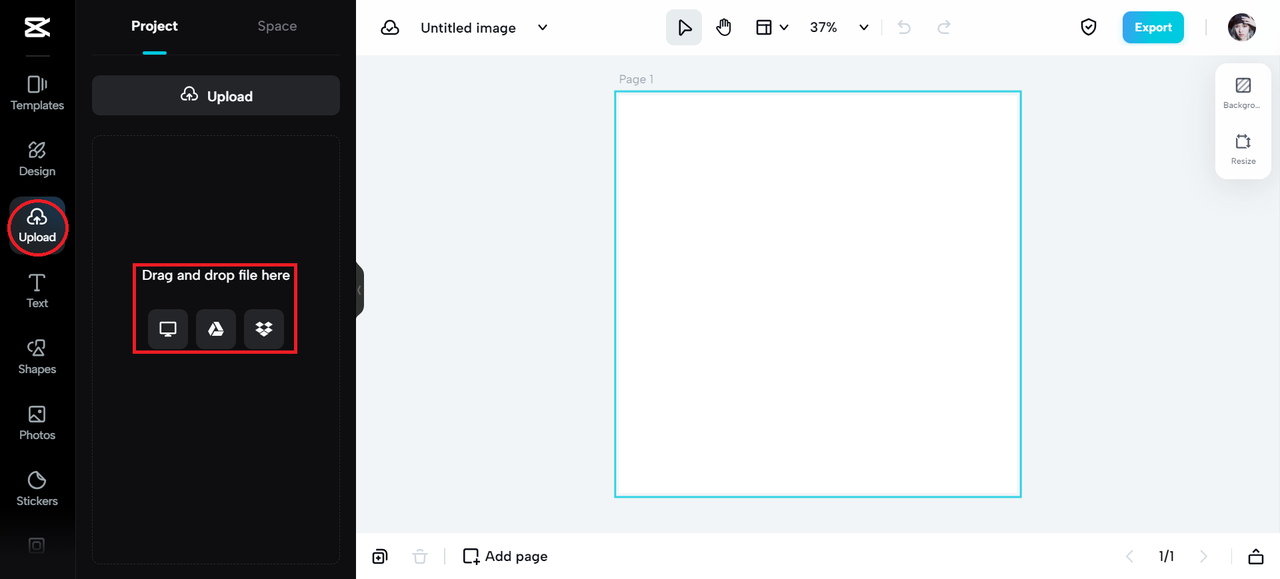Upload from Google Drive icon

click(216, 329)
